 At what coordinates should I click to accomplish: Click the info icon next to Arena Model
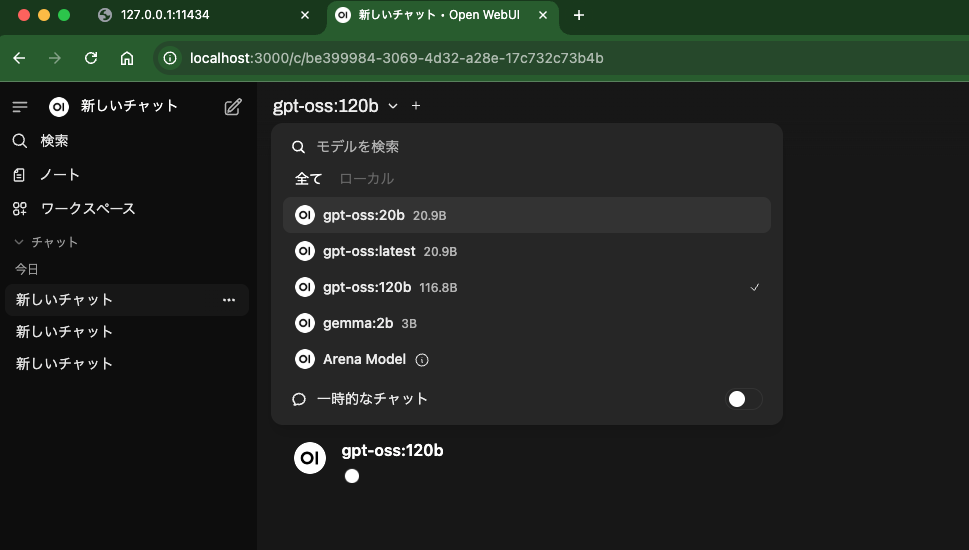422,360
